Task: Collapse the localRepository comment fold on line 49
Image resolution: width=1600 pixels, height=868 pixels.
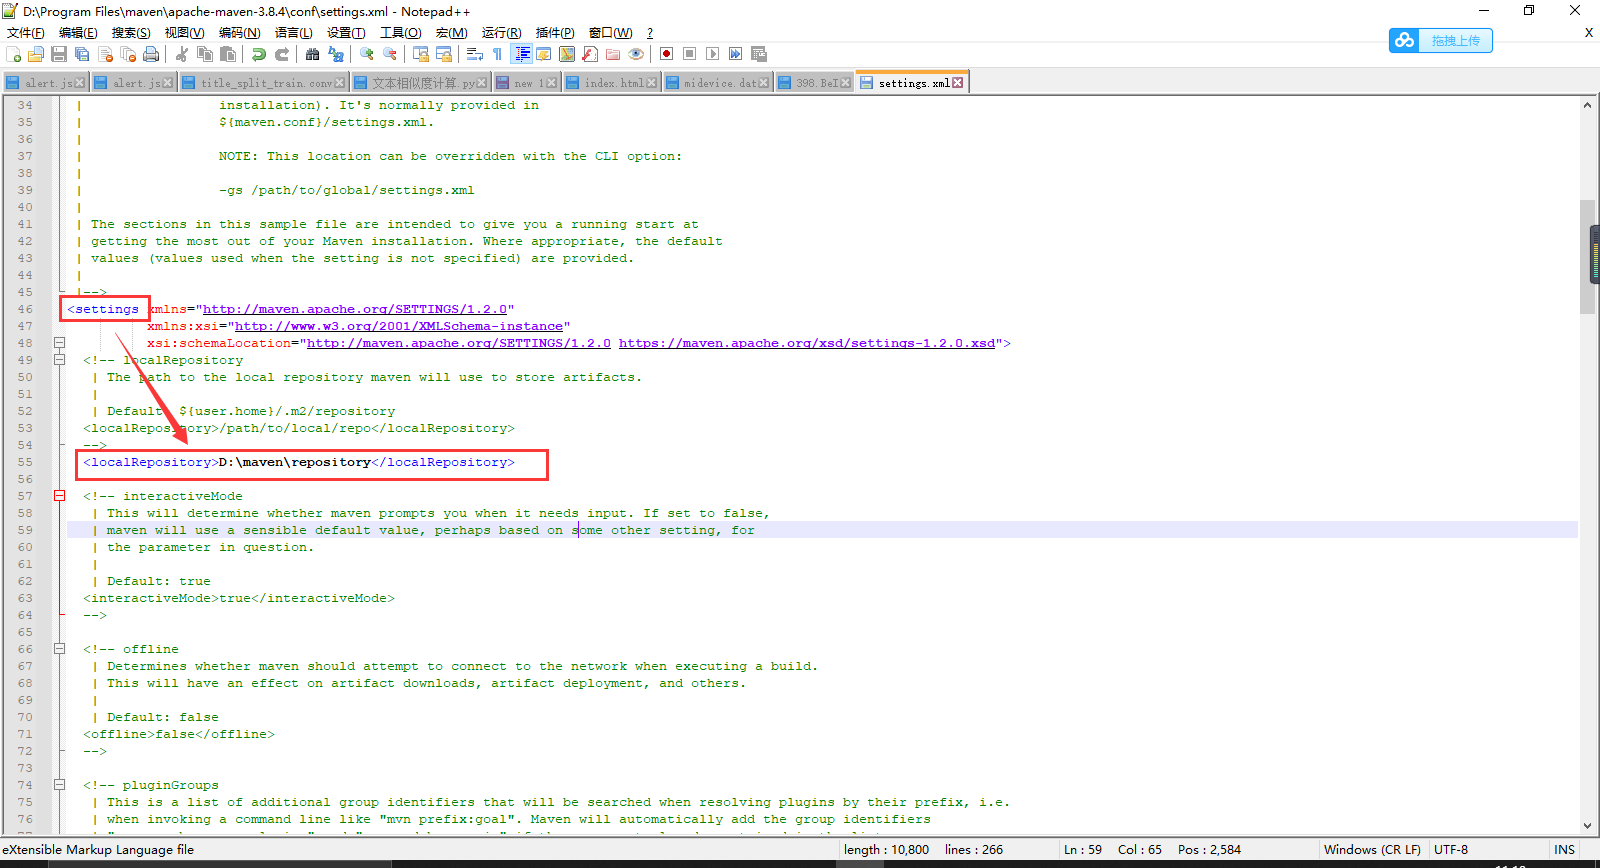Action: tap(59, 360)
